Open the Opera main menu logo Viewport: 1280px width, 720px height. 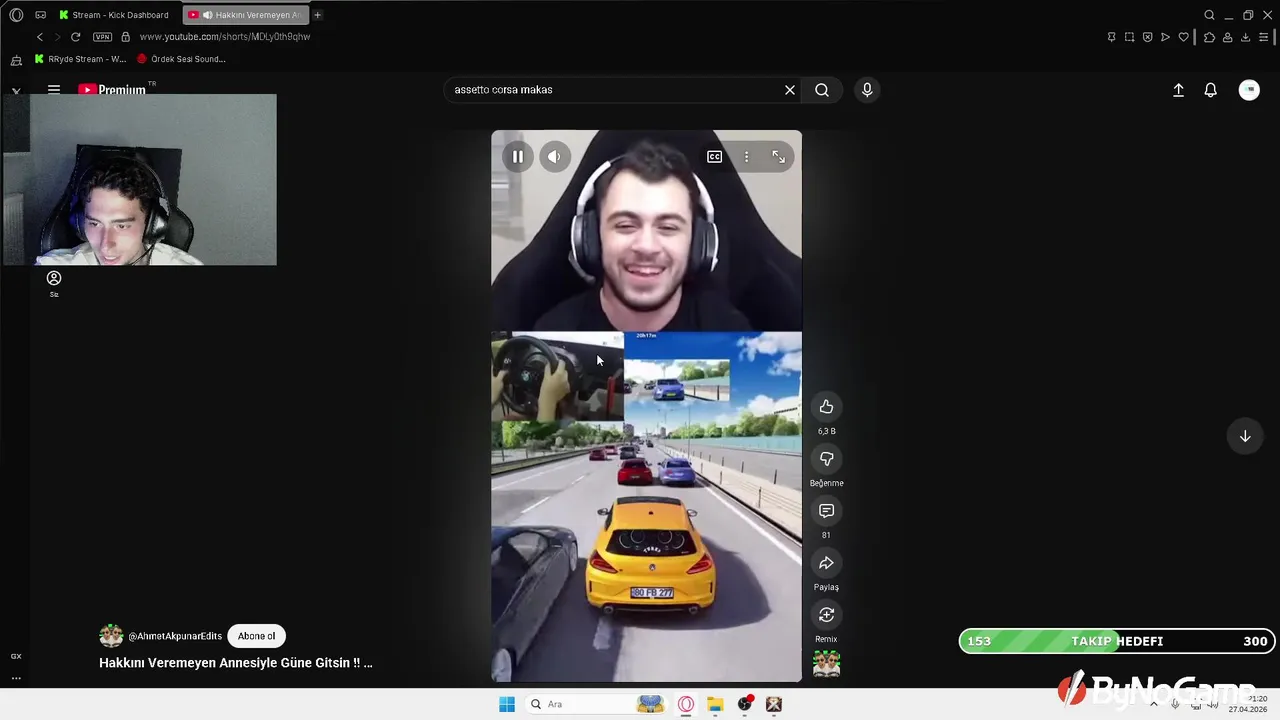pos(16,15)
